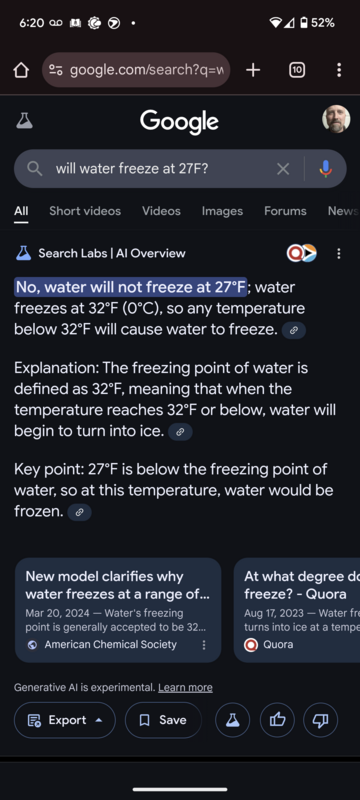Give thumbs up to the AI Overview
360x800 pixels.
277,720
